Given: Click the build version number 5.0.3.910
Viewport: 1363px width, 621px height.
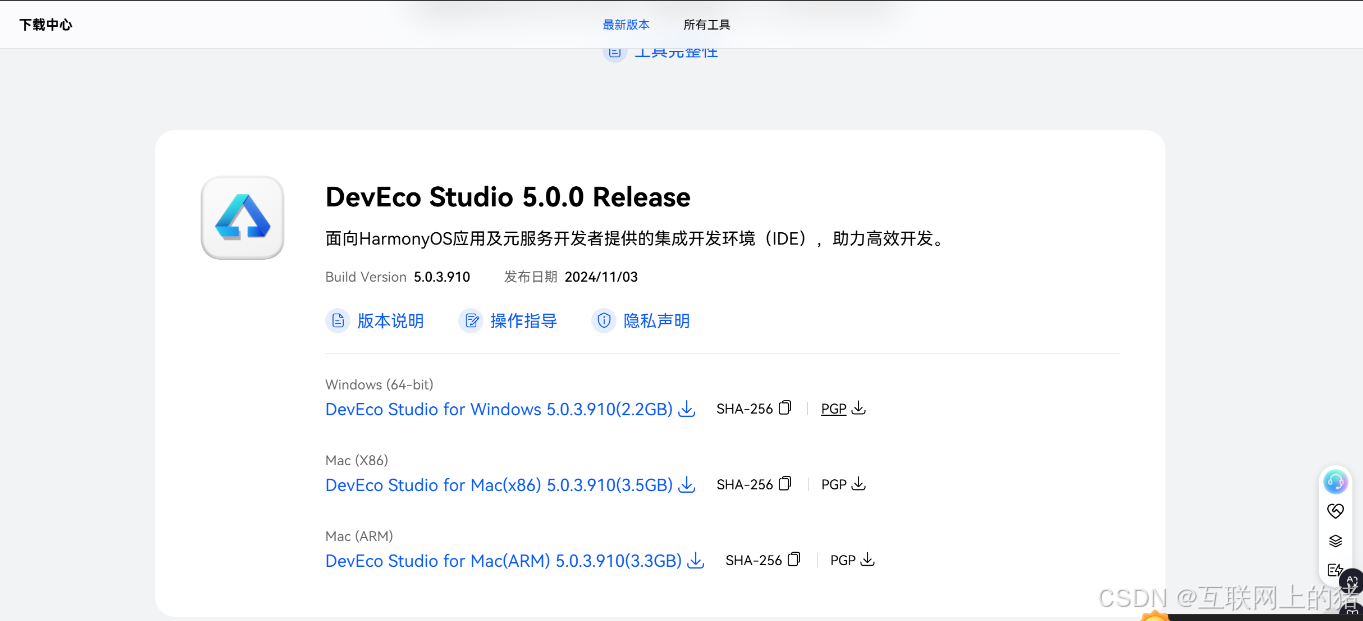Looking at the screenshot, I should pos(442,277).
